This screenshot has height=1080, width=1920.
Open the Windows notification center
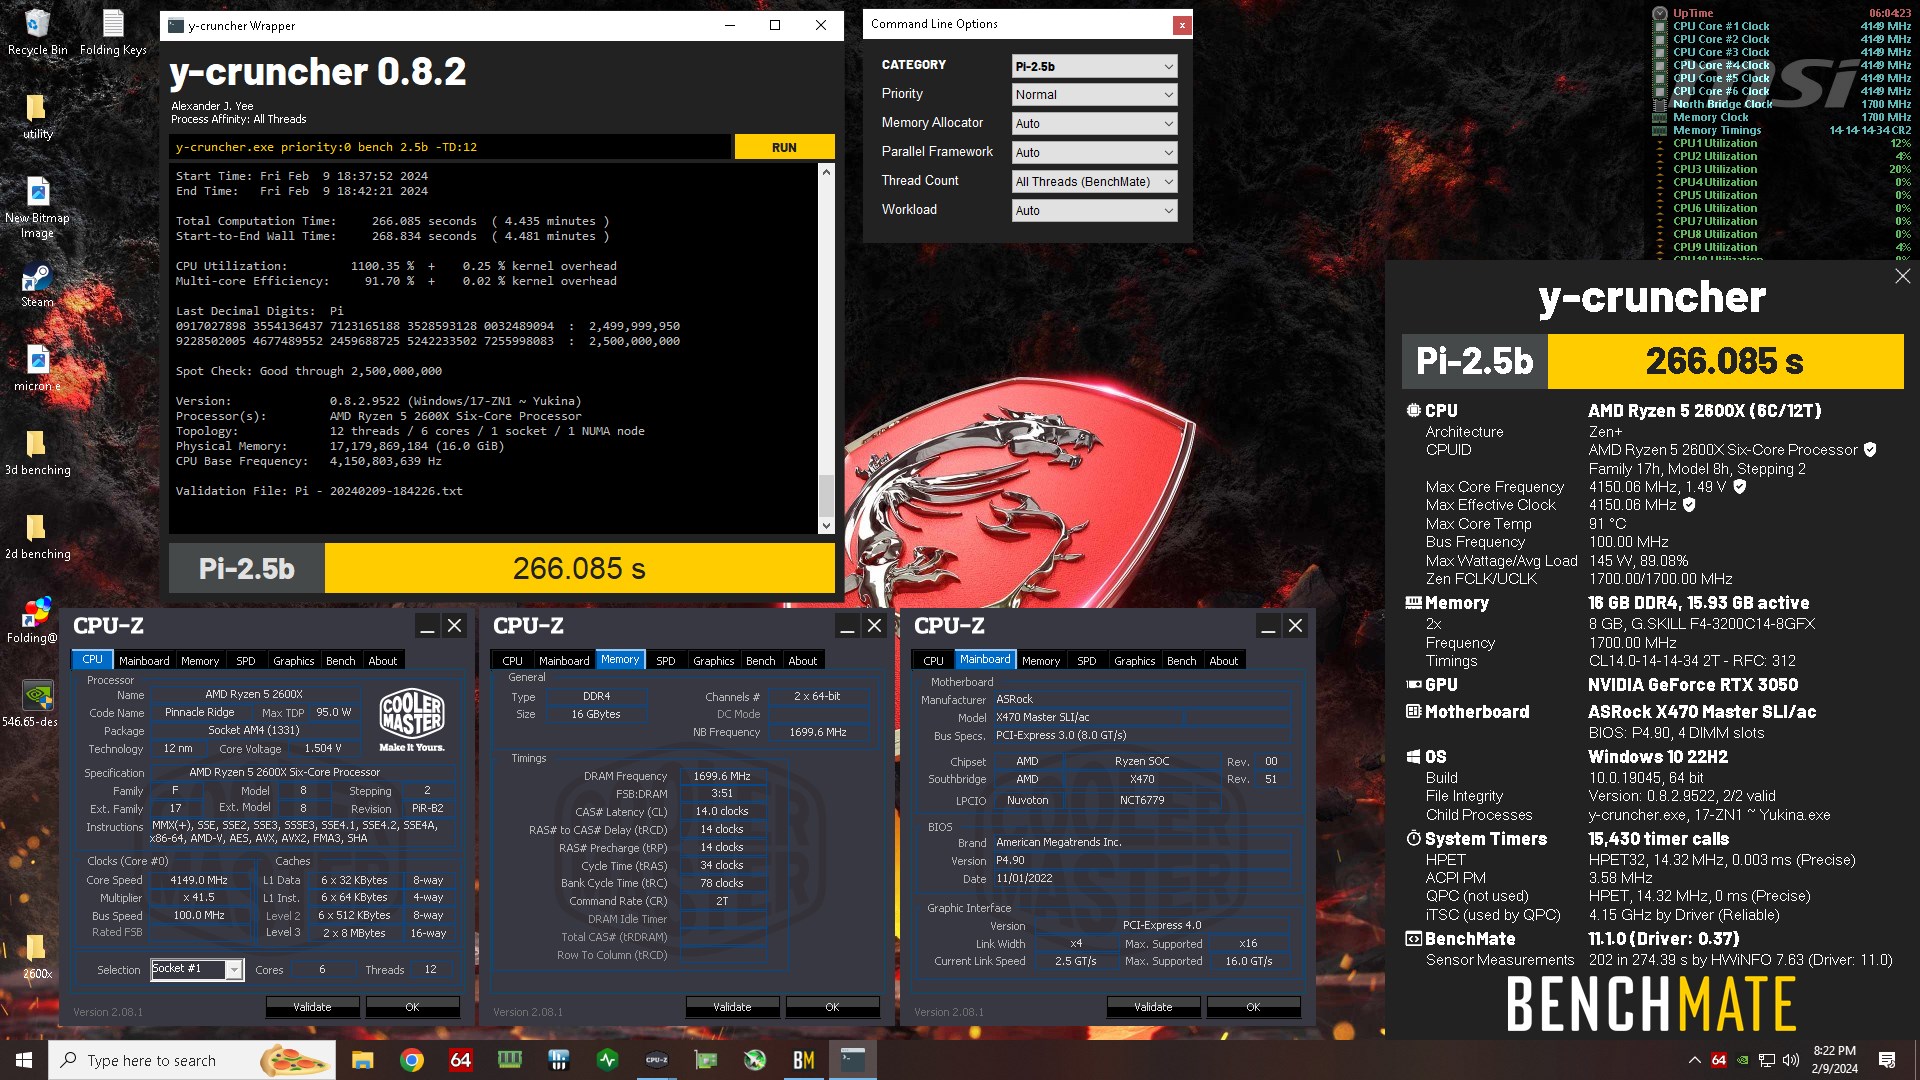click(x=1887, y=1060)
